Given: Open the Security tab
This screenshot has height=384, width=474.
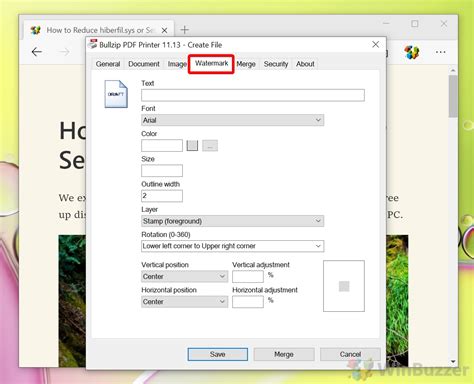Looking at the screenshot, I should (276, 64).
